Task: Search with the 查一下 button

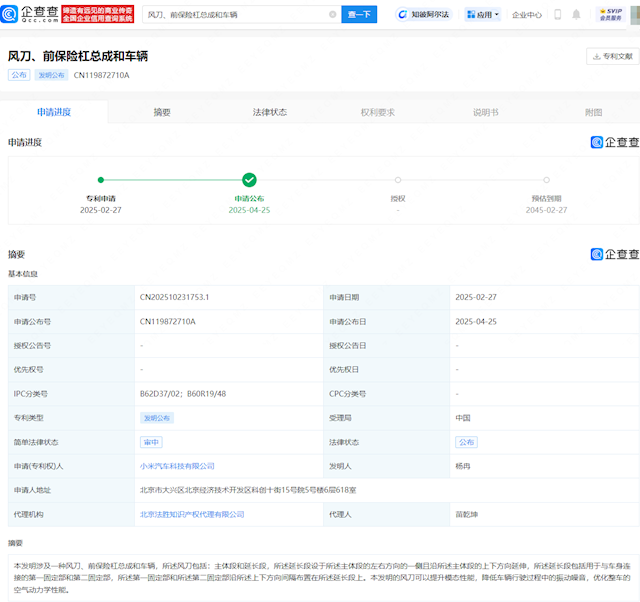Action: coord(359,14)
